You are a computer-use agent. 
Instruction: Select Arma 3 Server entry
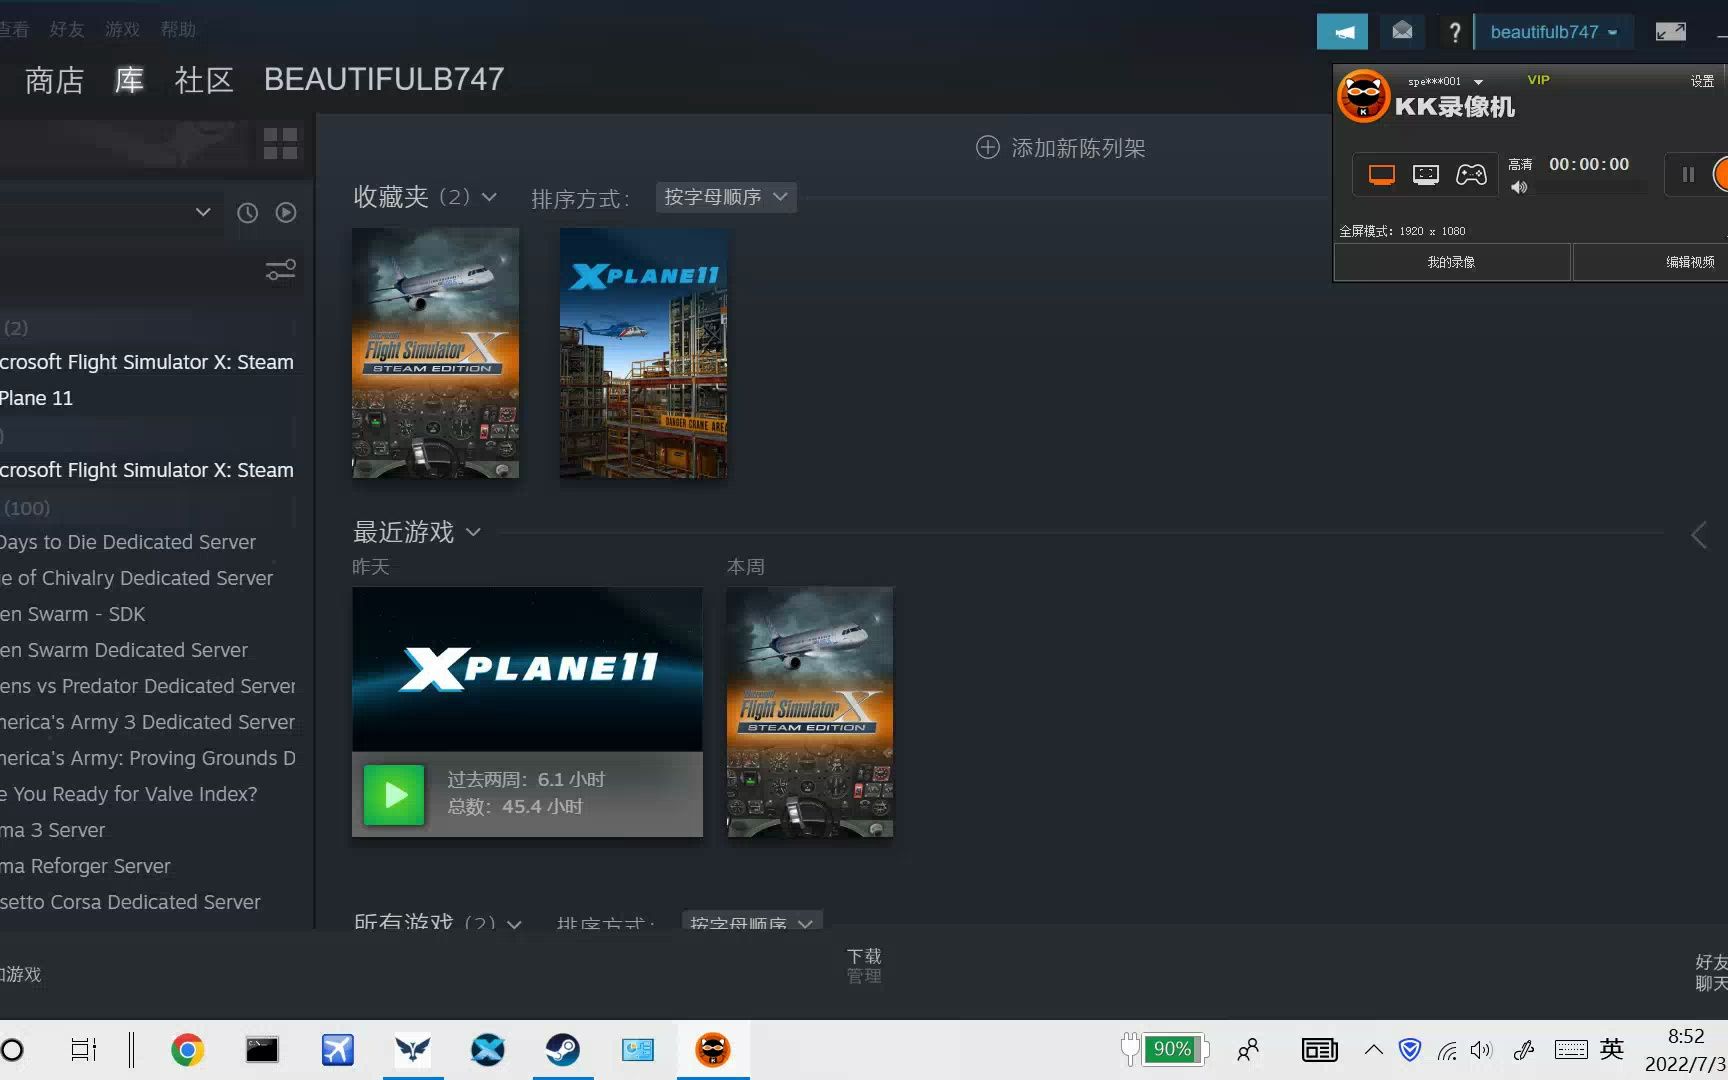[x=53, y=830]
